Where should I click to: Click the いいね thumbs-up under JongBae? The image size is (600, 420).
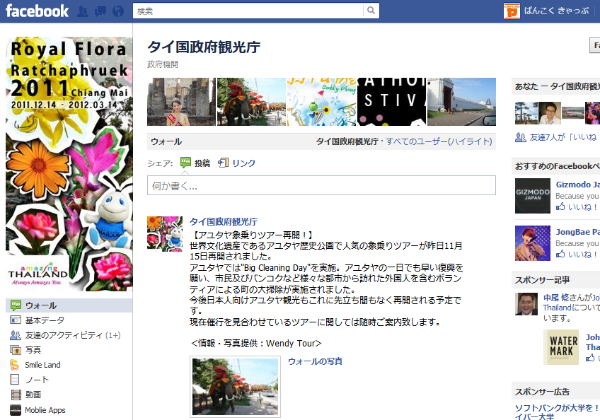pyautogui.click(x=561, y=254)
